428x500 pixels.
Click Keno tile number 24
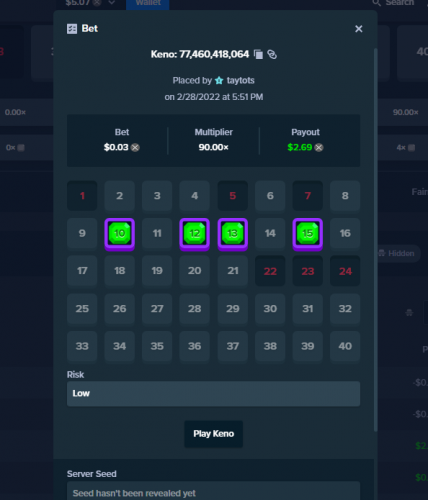[x=345, y=271]
